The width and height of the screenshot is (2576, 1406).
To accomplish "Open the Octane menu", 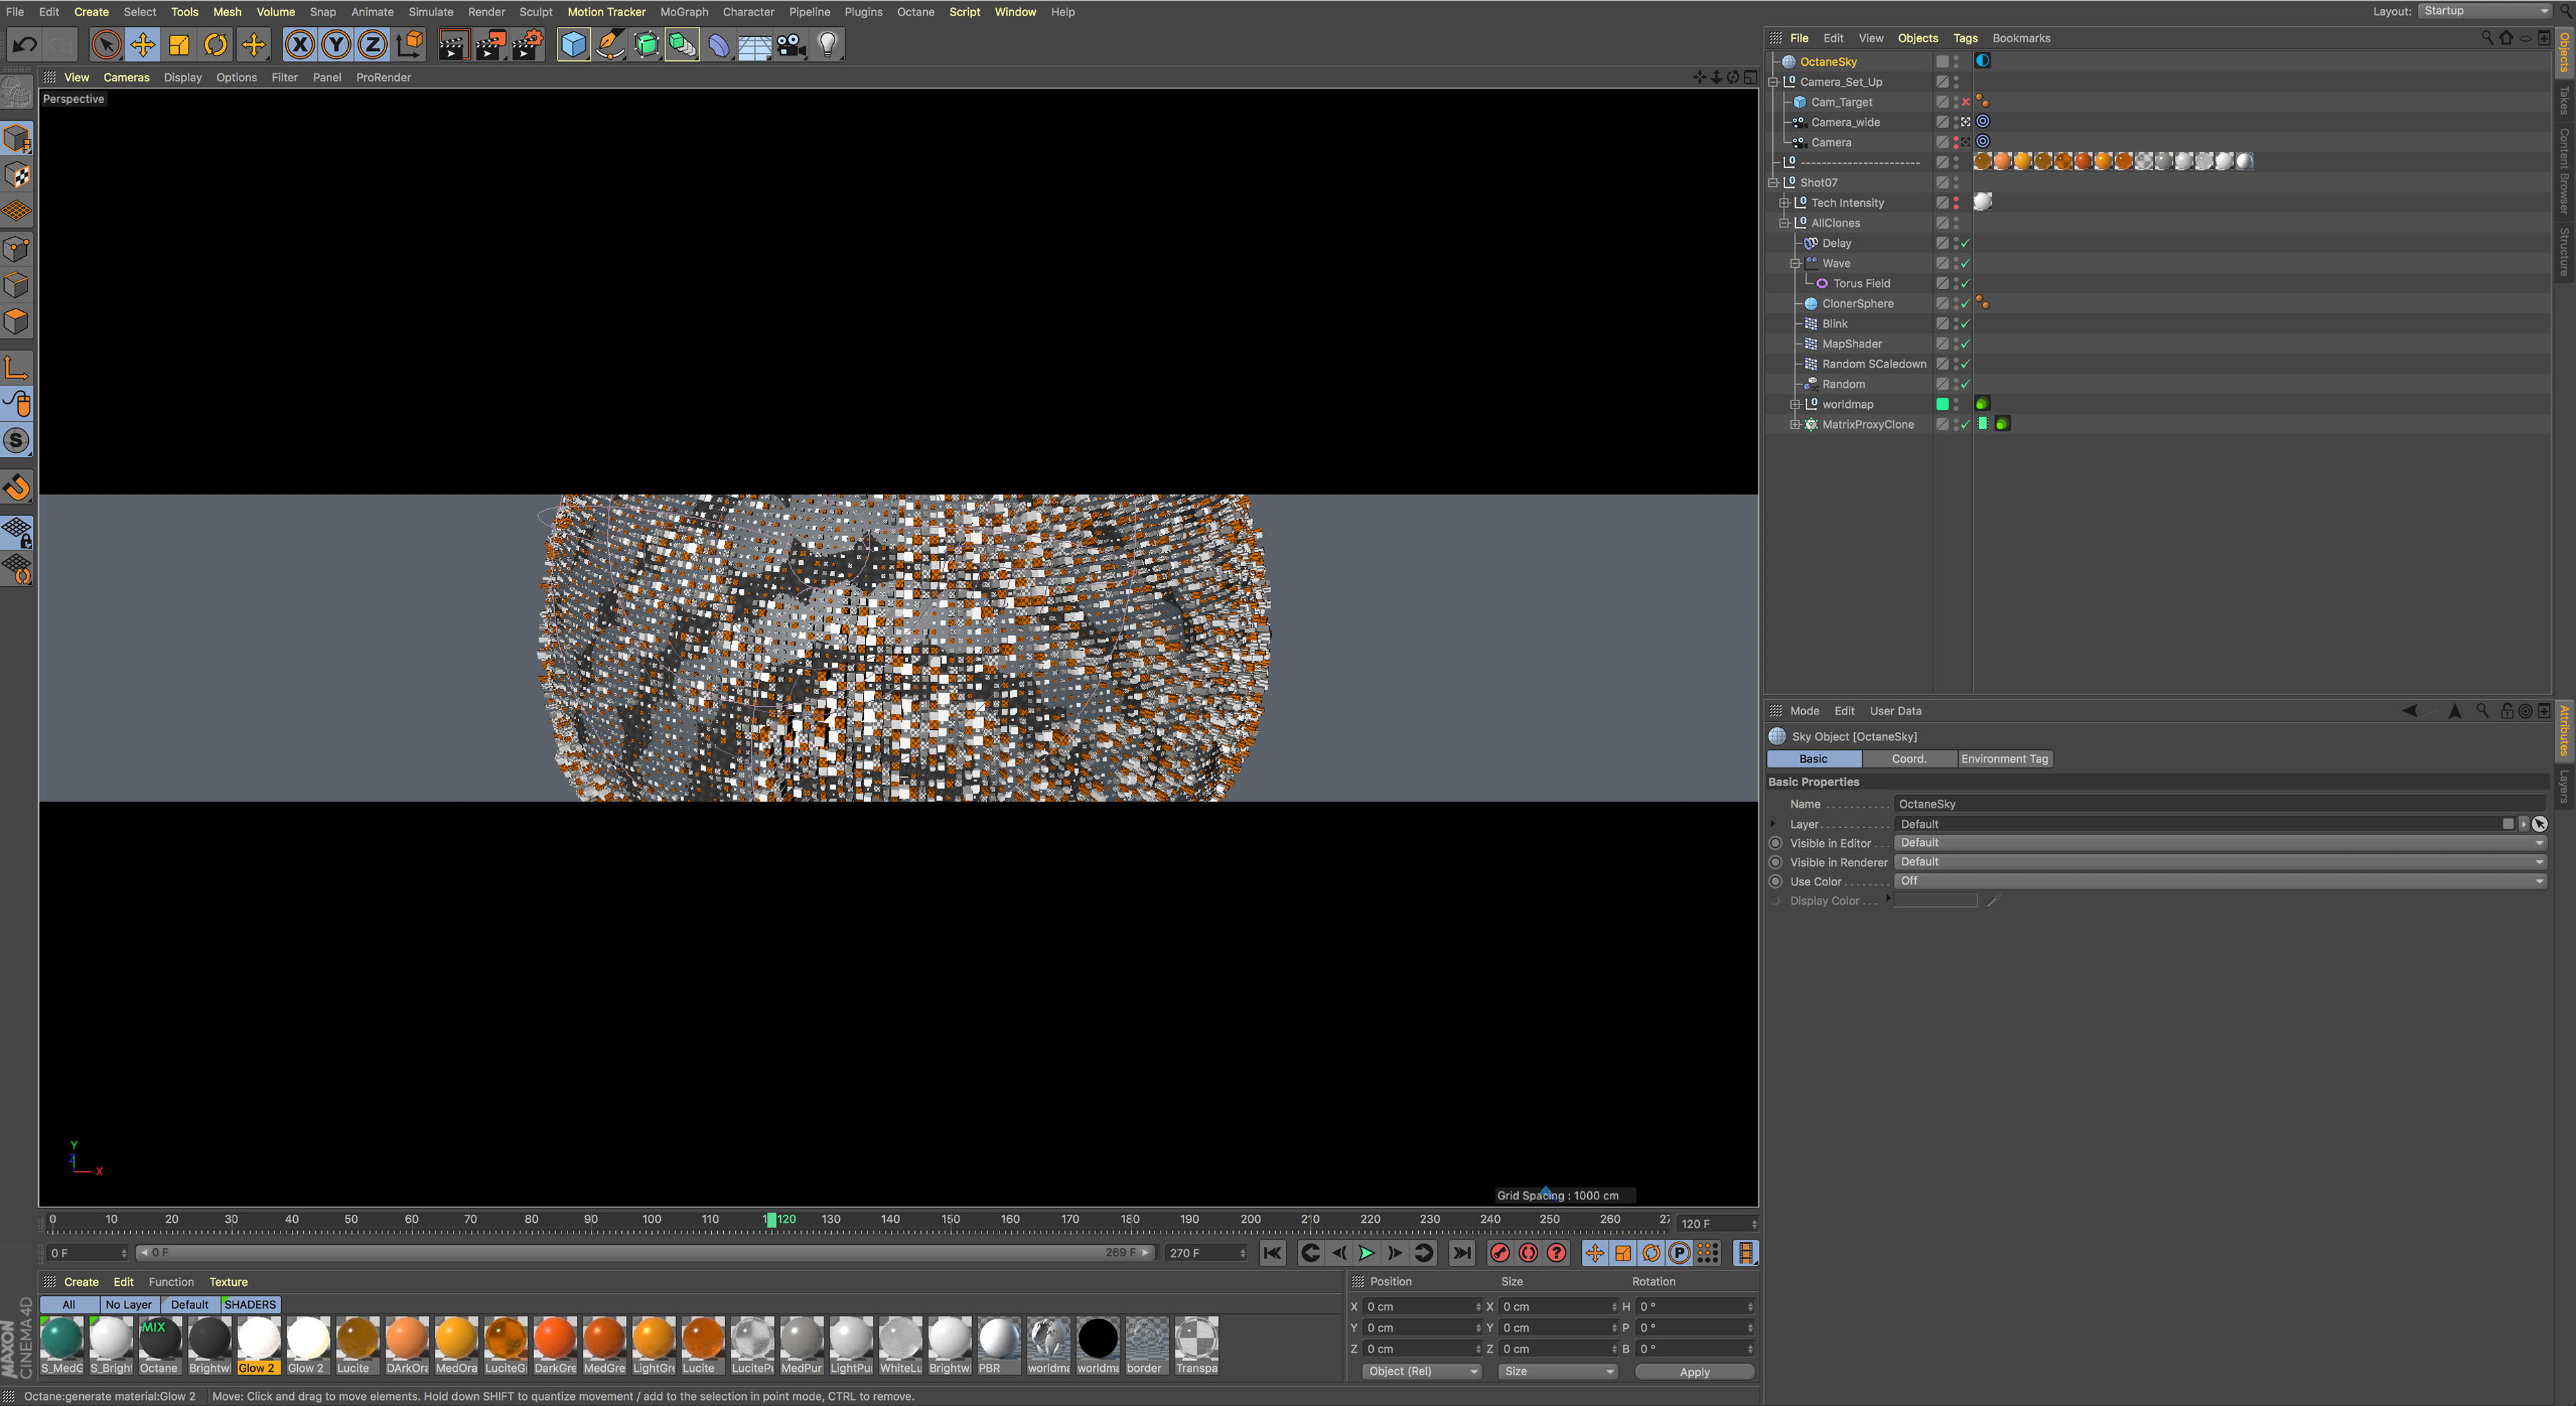I will tap(915, 12).
